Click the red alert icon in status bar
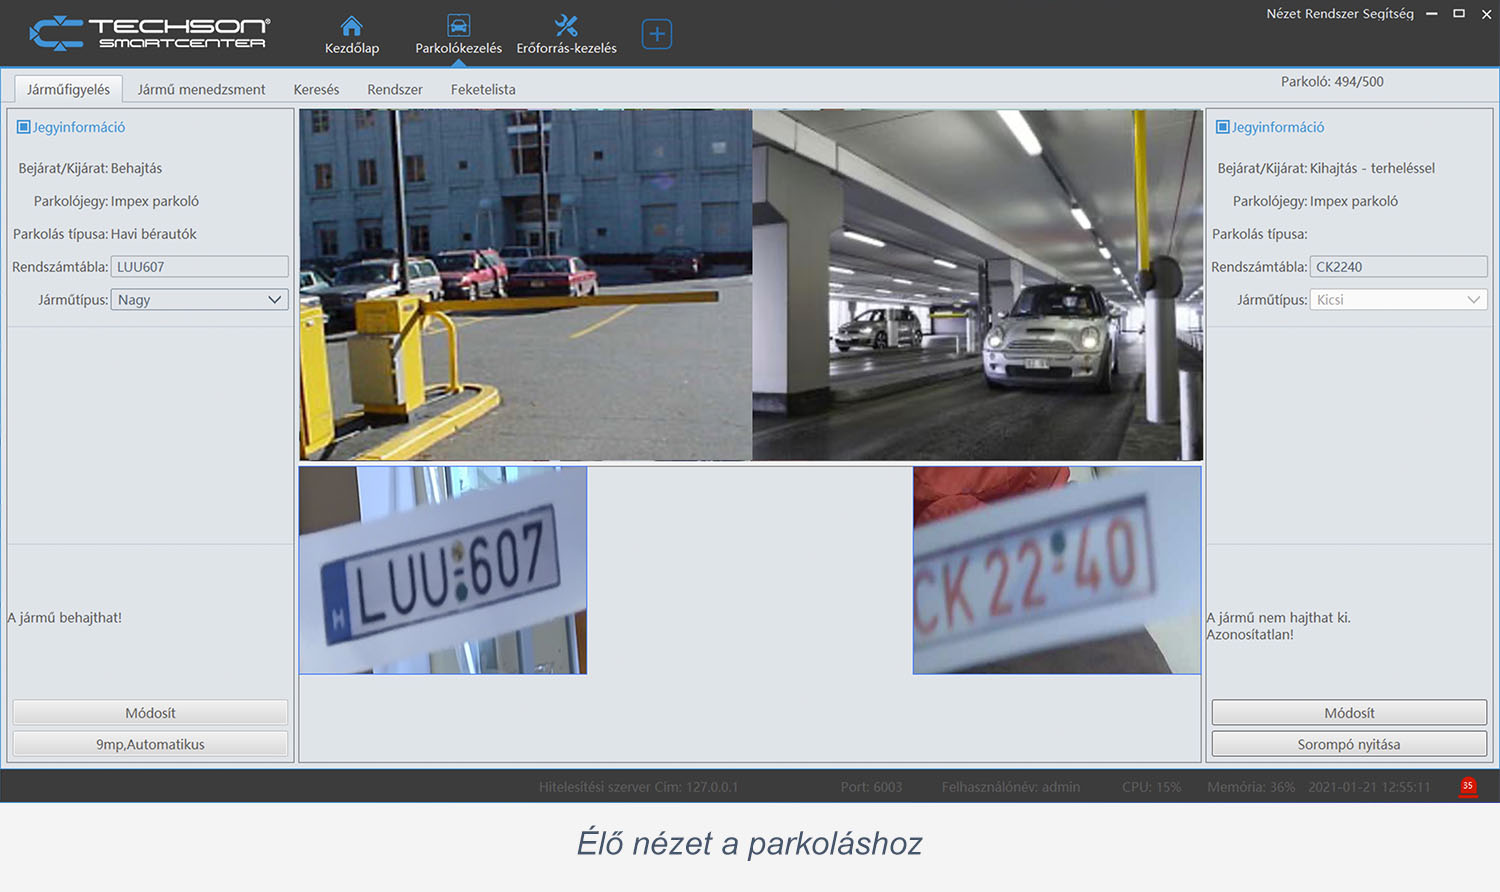The image size is (1500, 892). click(x=1468, y=786)
